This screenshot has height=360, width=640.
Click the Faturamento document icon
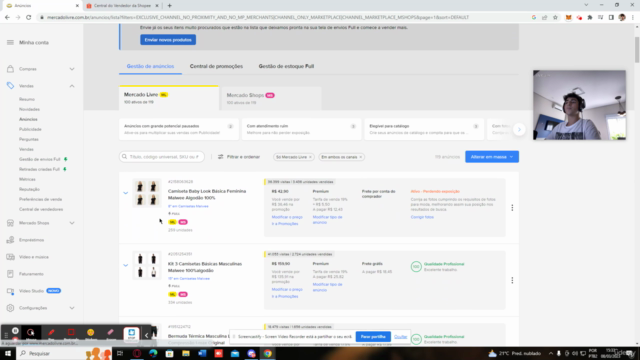tap(10, 274)
